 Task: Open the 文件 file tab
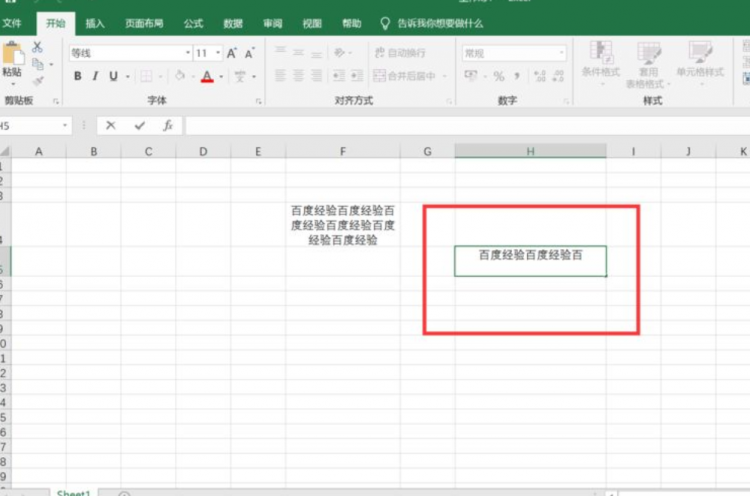pyautogui.click(x=12, y=23)
